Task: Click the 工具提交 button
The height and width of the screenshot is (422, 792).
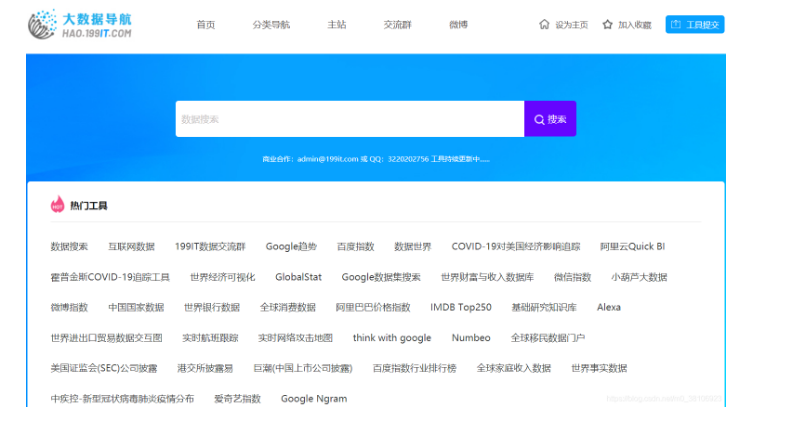Action: click(x=695, y=24)
